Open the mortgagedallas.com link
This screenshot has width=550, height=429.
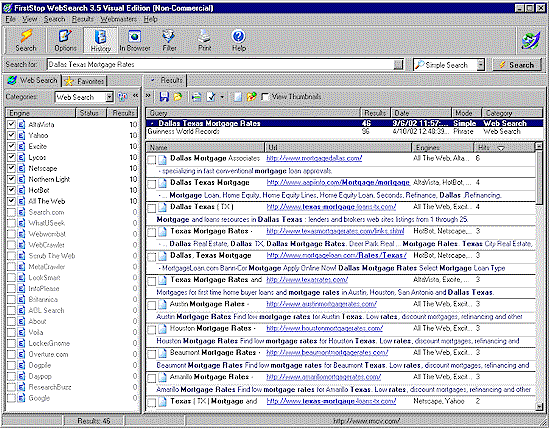pos(314,158)
